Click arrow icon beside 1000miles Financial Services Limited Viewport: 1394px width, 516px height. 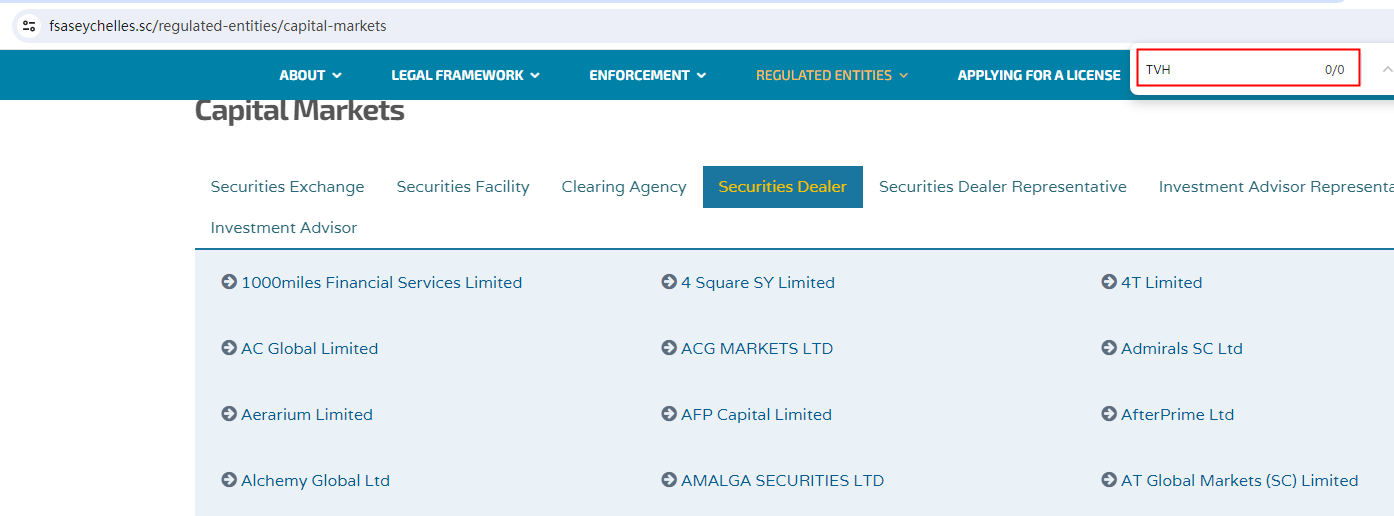coord(229,283)
